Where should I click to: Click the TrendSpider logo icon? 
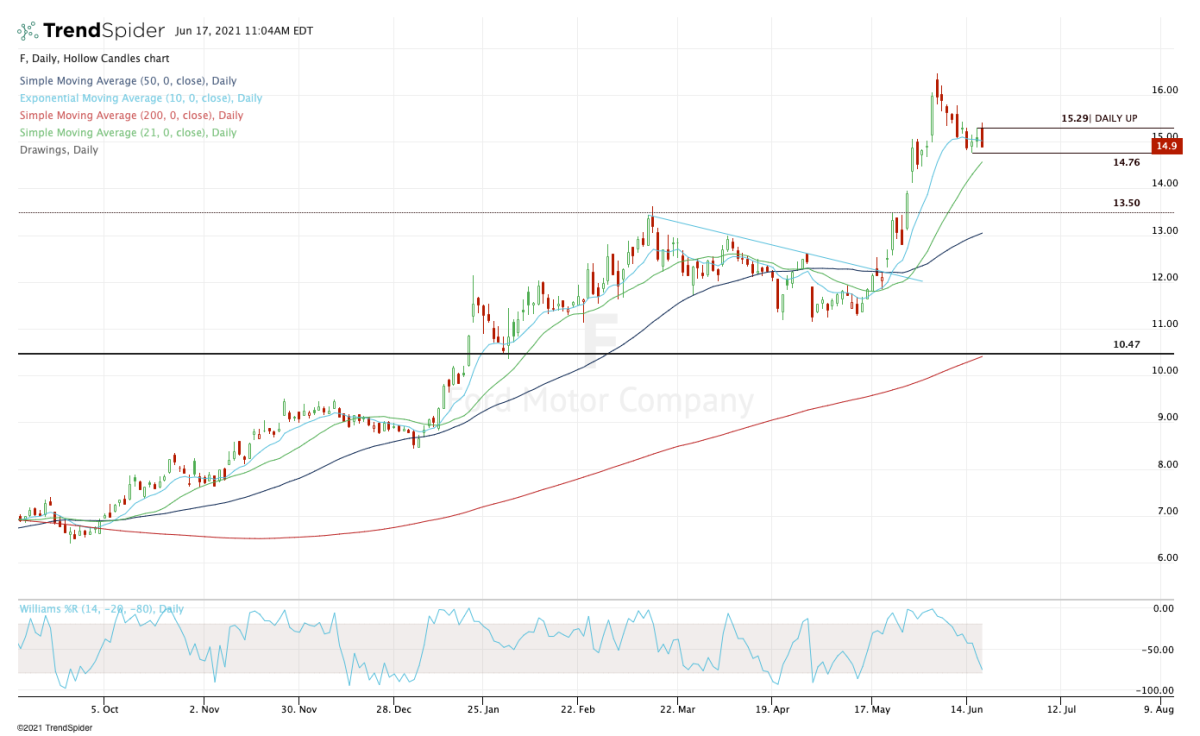(28, 30)
